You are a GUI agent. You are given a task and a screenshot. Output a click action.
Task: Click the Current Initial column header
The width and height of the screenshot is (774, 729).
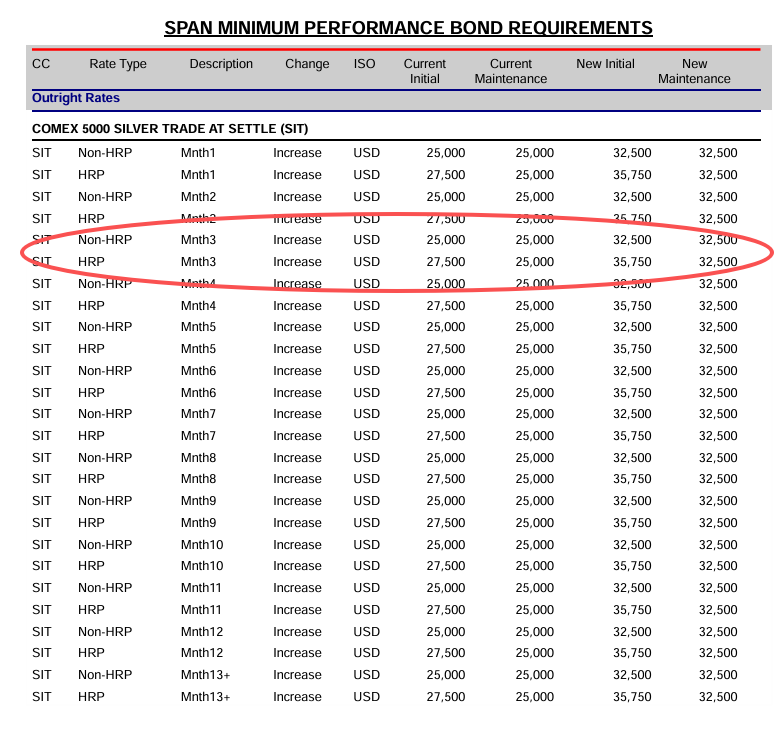pyautogui.click(x=425, y=71)
